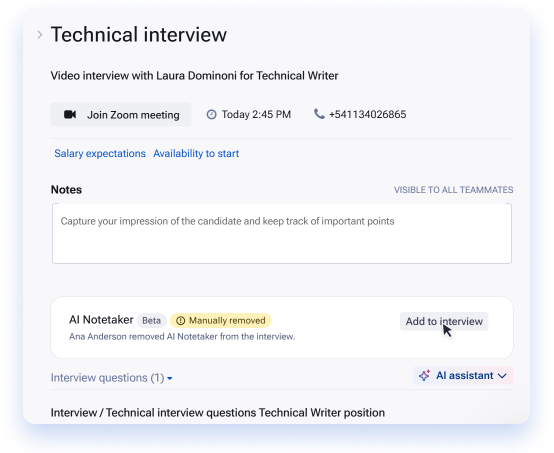
Task: Click the phone number +541134026865
Action: click(367, 114)
